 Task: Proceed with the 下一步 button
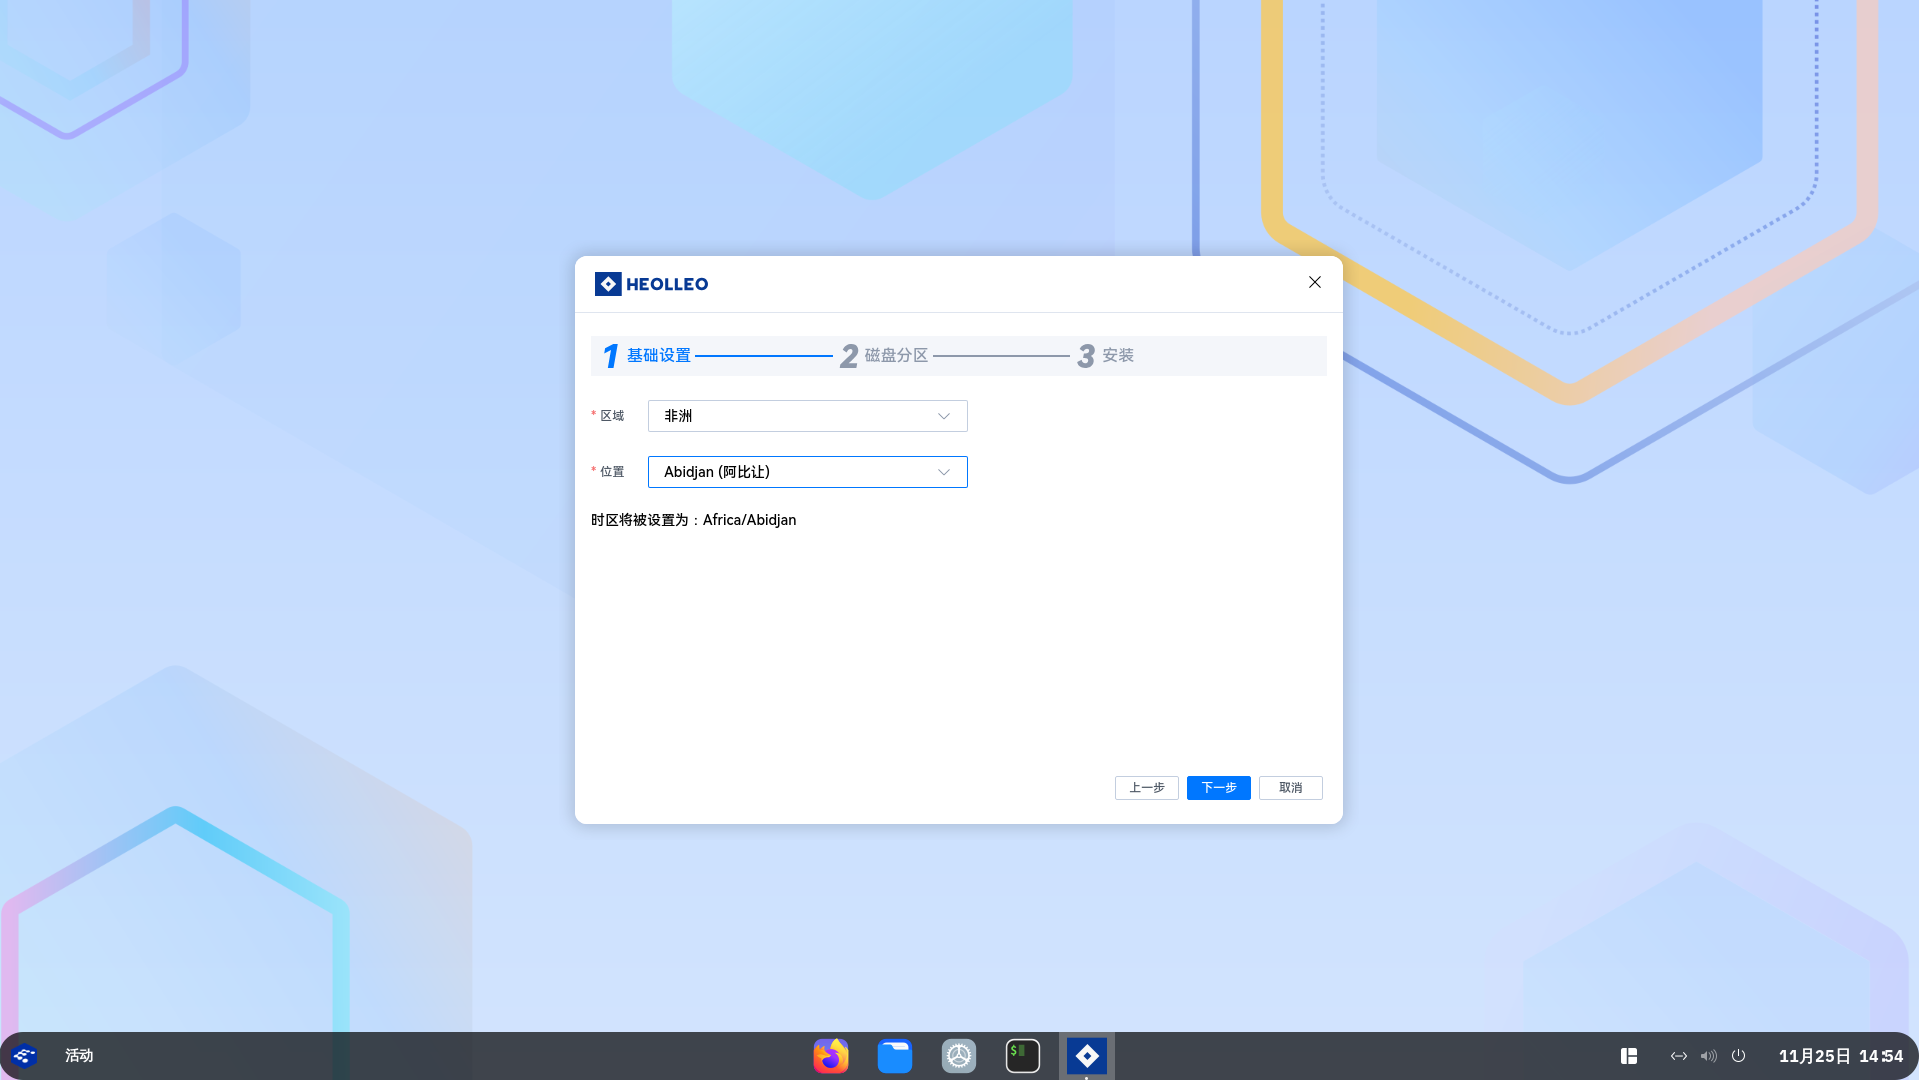tap(1218, 788)
